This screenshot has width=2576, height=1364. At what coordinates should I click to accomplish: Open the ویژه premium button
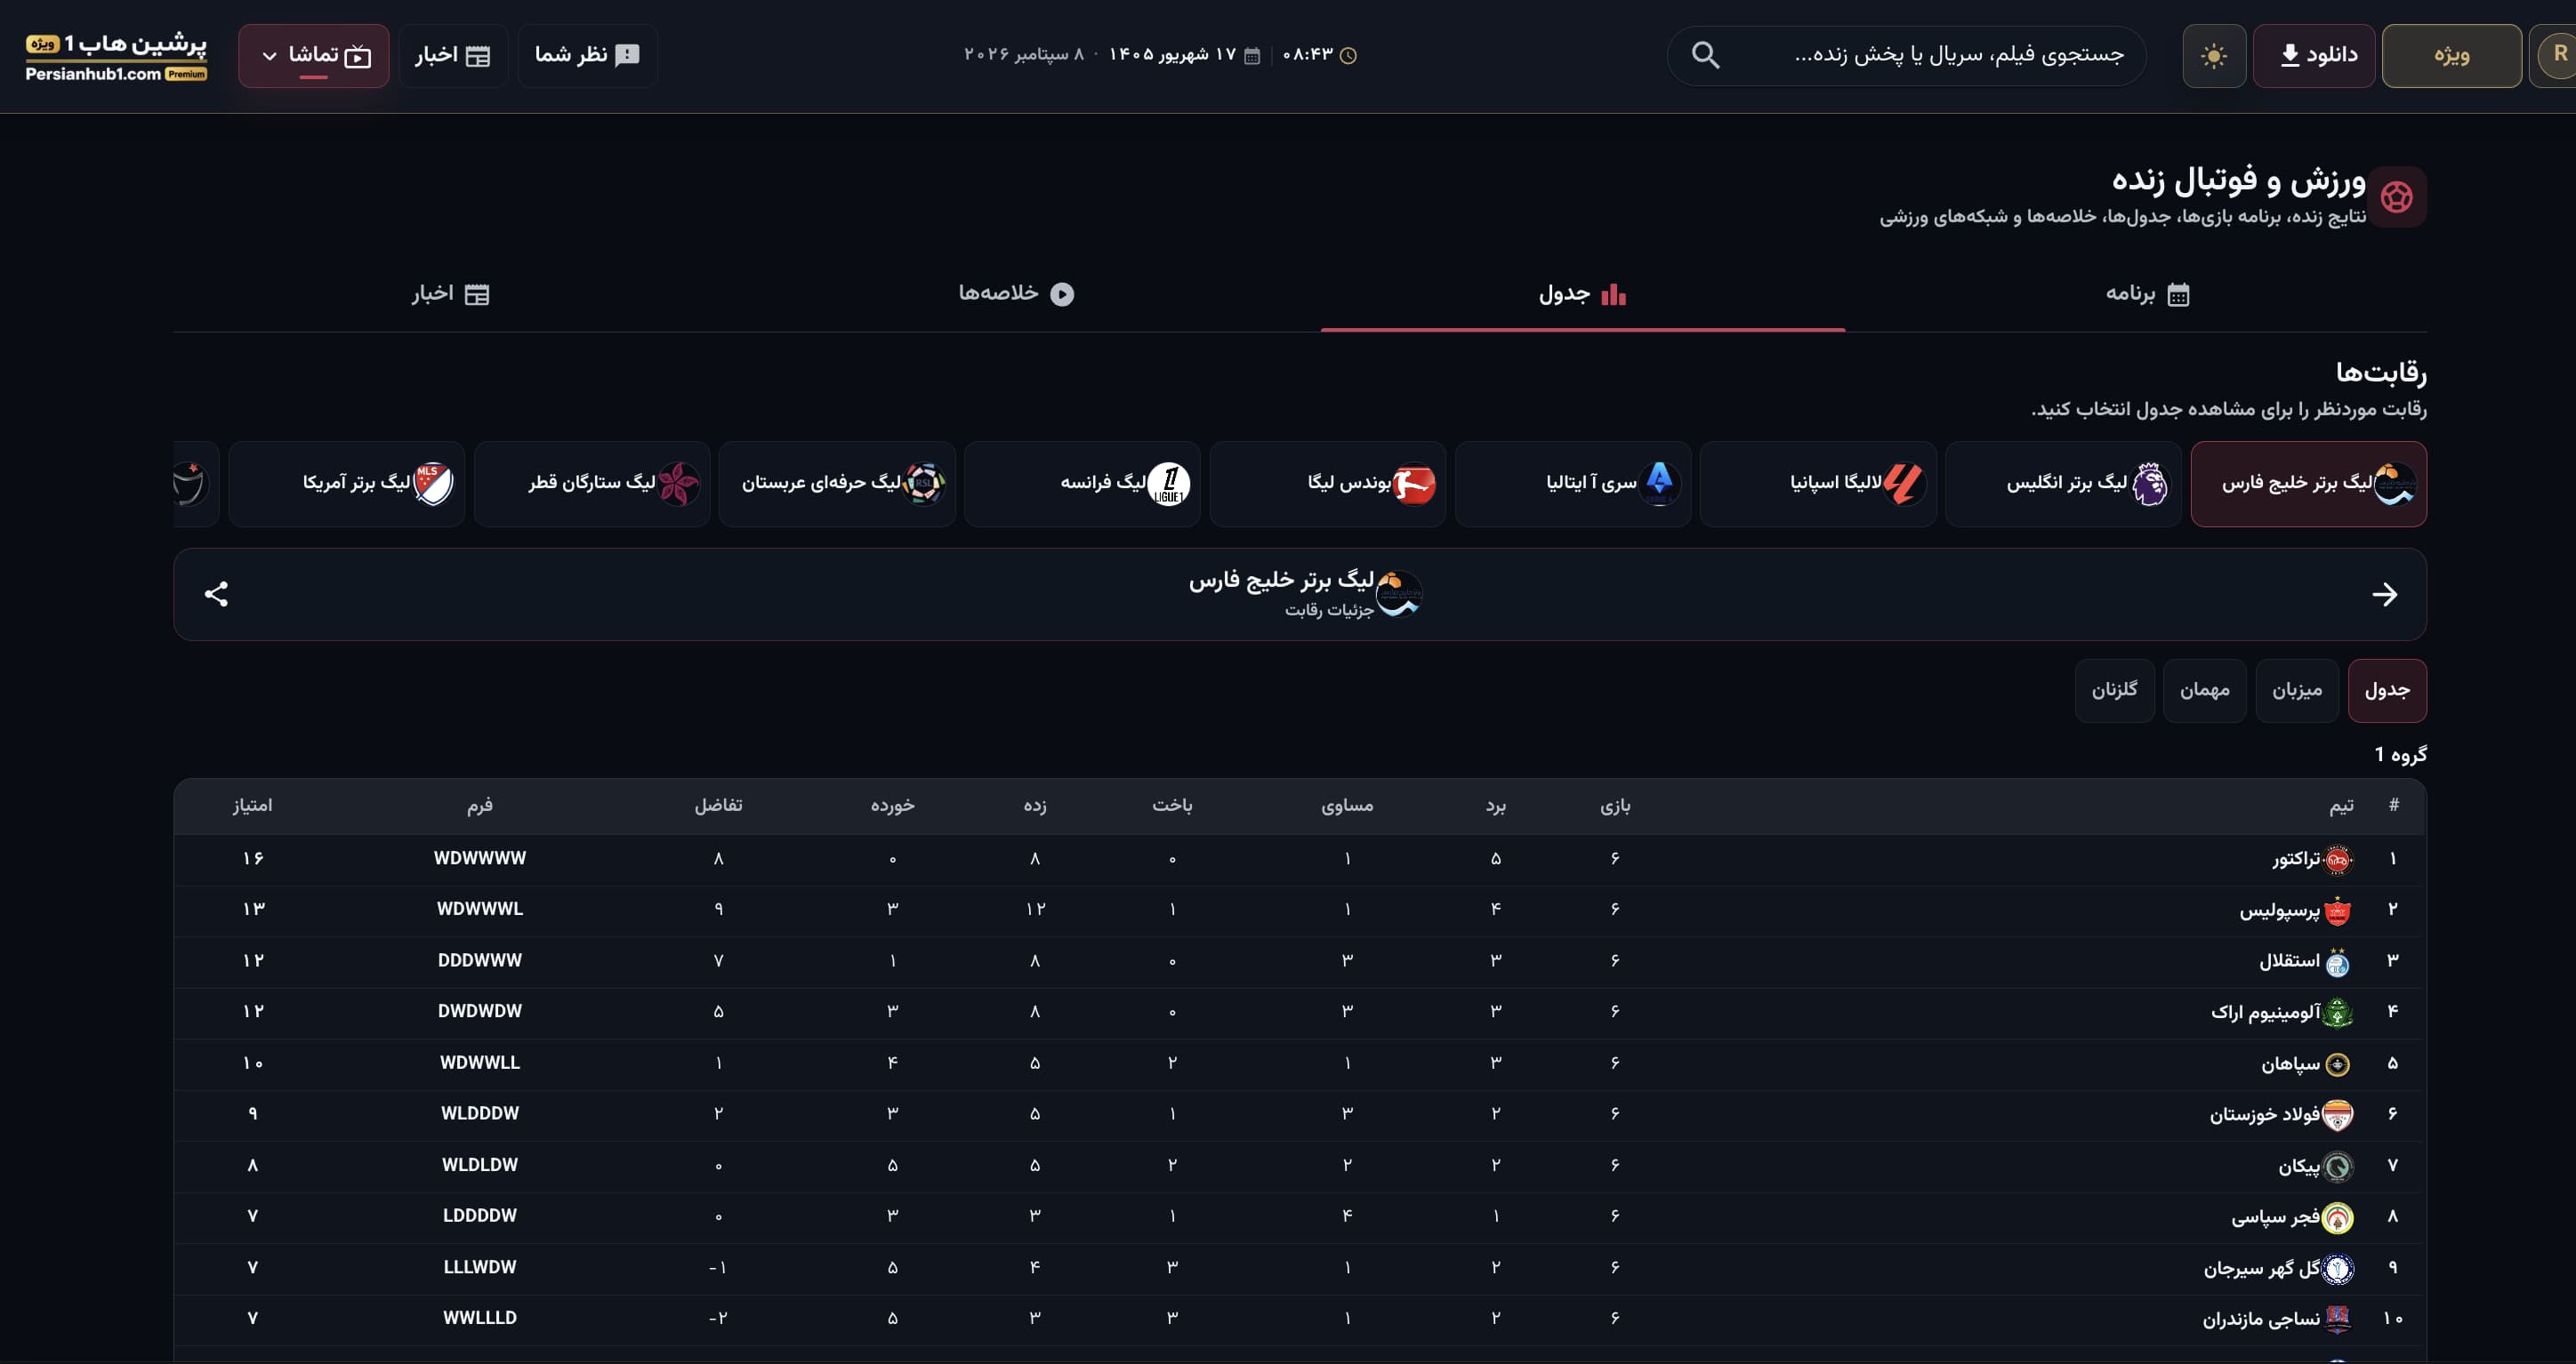[x=2451, y=56]
